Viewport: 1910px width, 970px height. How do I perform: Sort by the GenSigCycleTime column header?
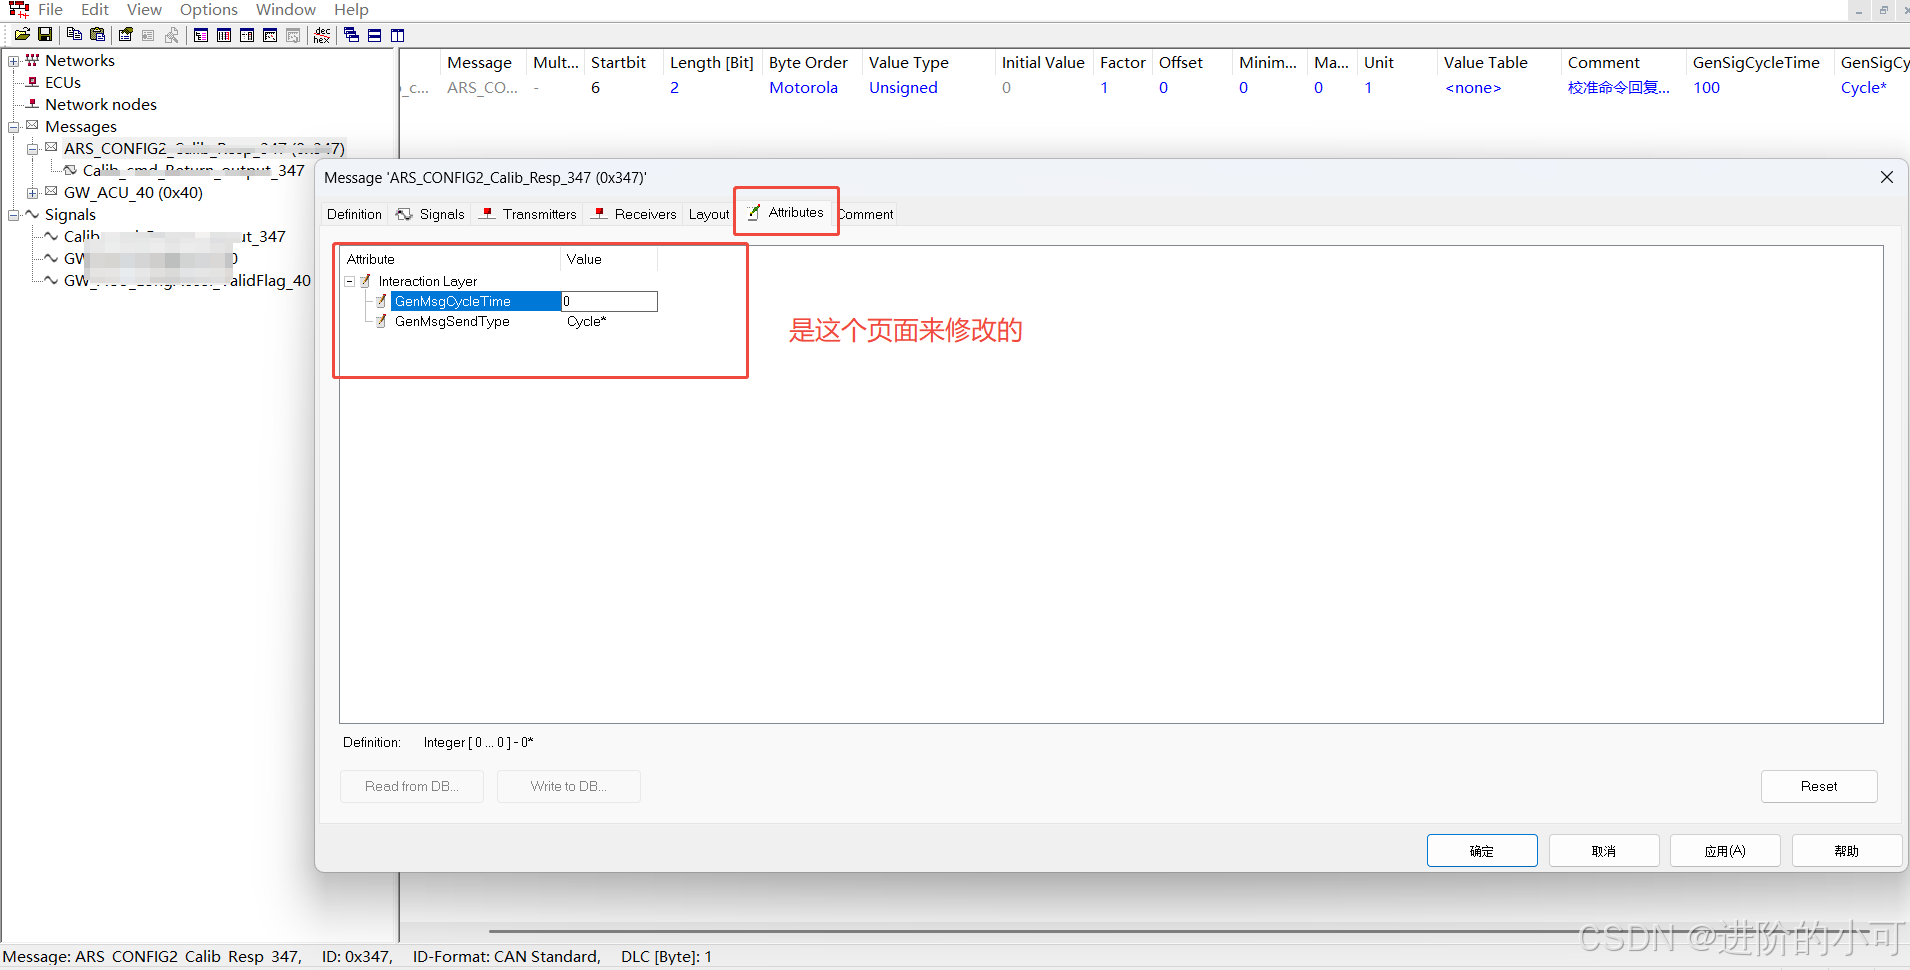(1759, 62)
